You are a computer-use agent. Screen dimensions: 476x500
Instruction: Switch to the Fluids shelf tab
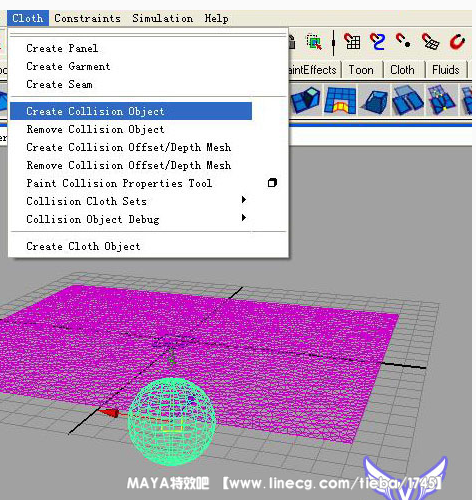(446, 70)
